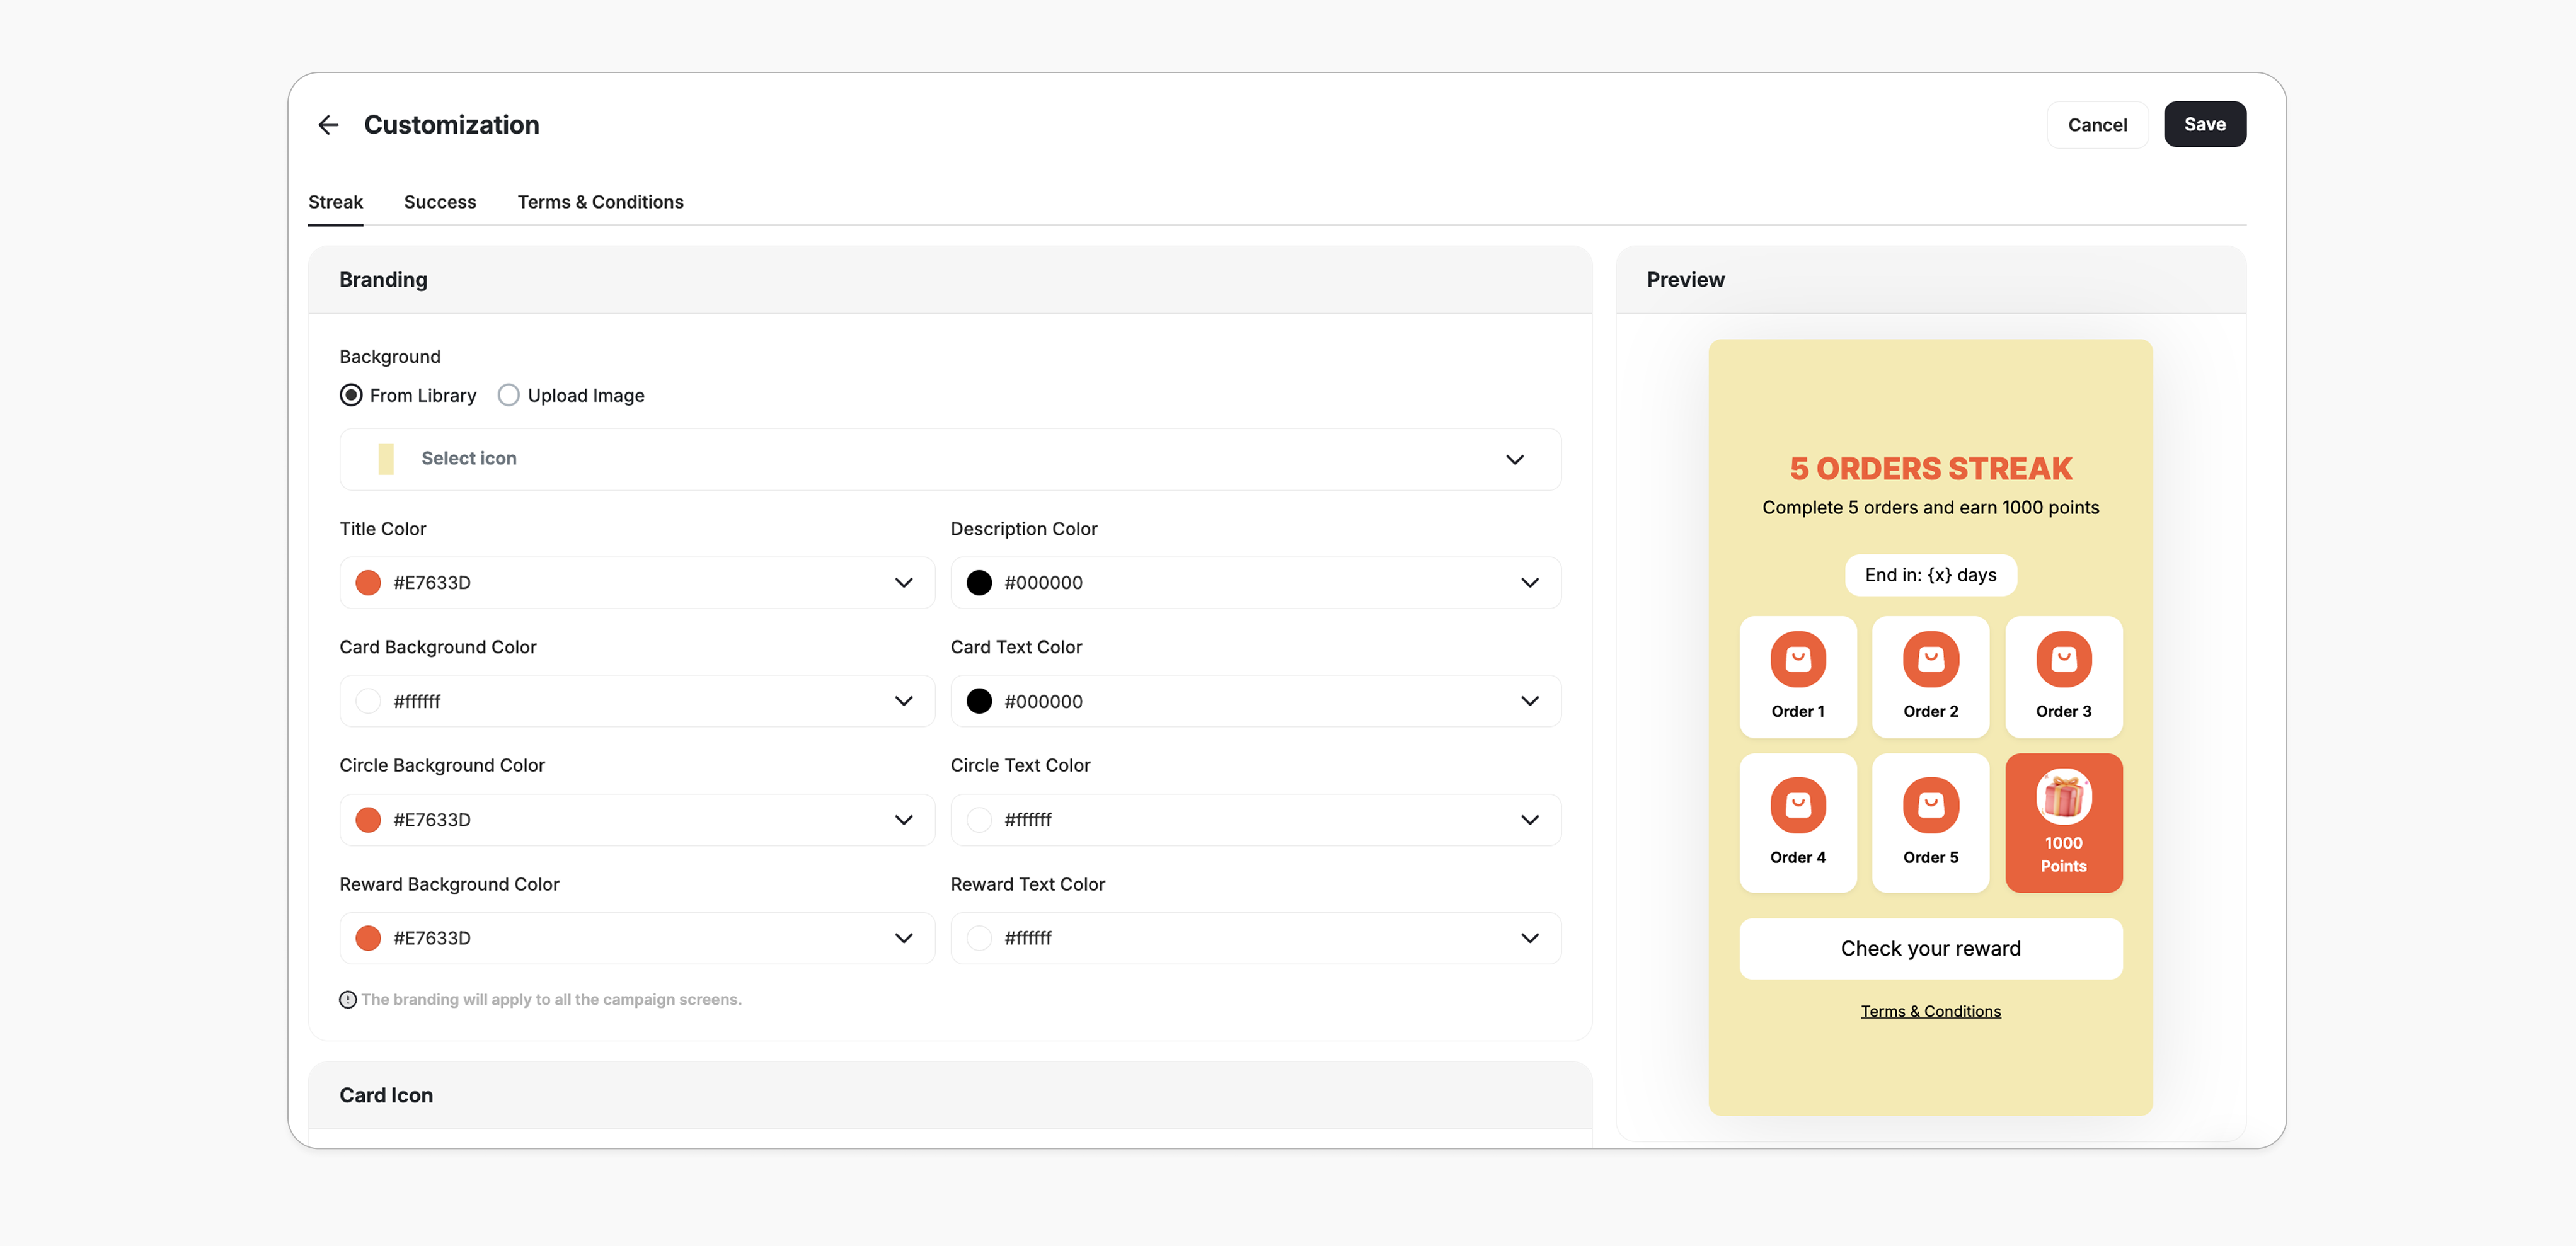Click the info icon beside branding note
2576x1246 pixels.
point(348,1000)
